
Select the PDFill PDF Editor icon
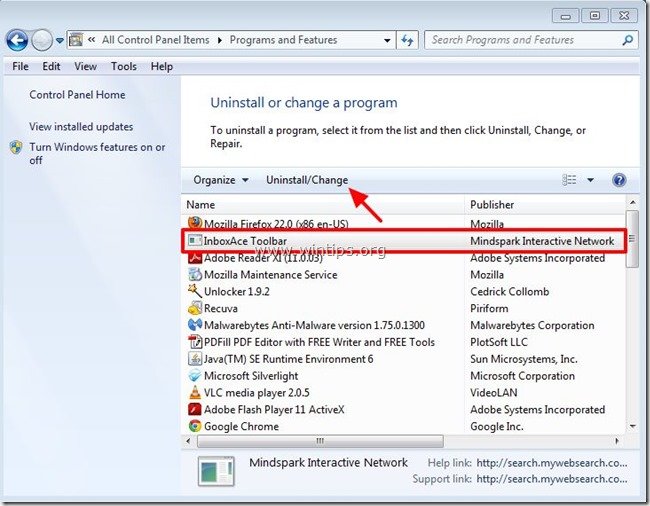pos(195,342)
